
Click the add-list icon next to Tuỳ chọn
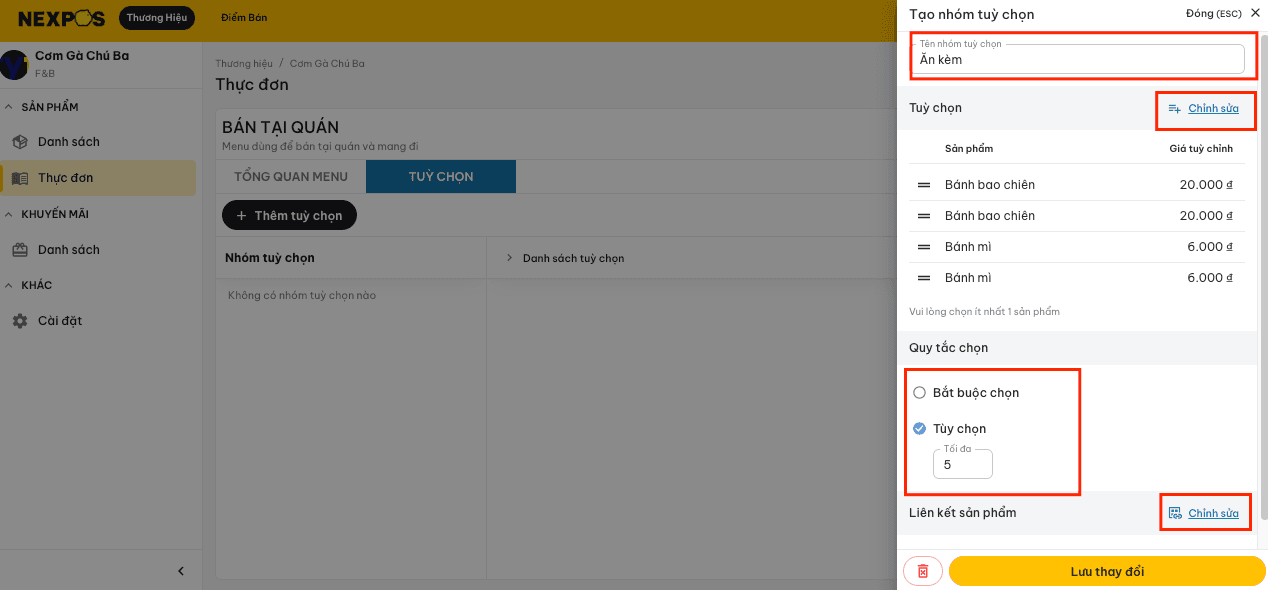tap(1175, 108)
